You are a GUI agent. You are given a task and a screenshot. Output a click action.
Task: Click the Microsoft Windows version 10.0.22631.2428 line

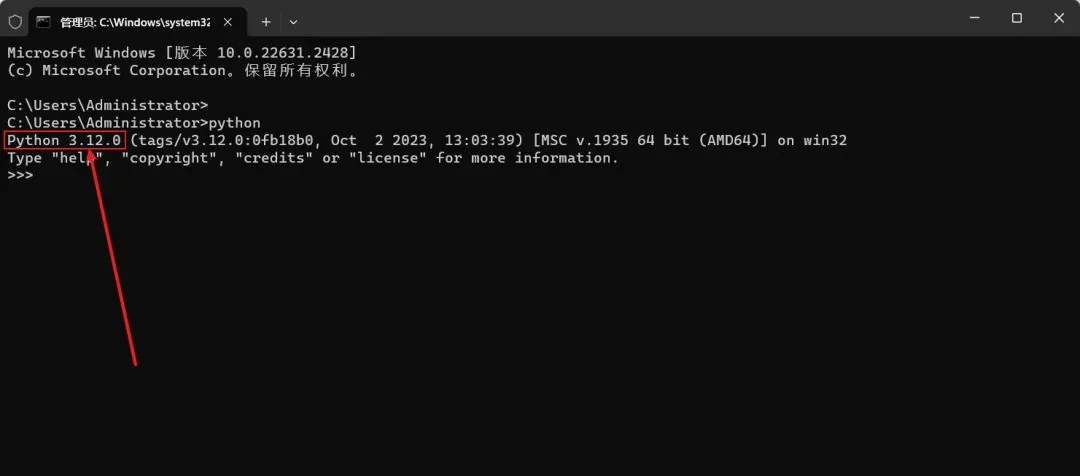point(182,53)
